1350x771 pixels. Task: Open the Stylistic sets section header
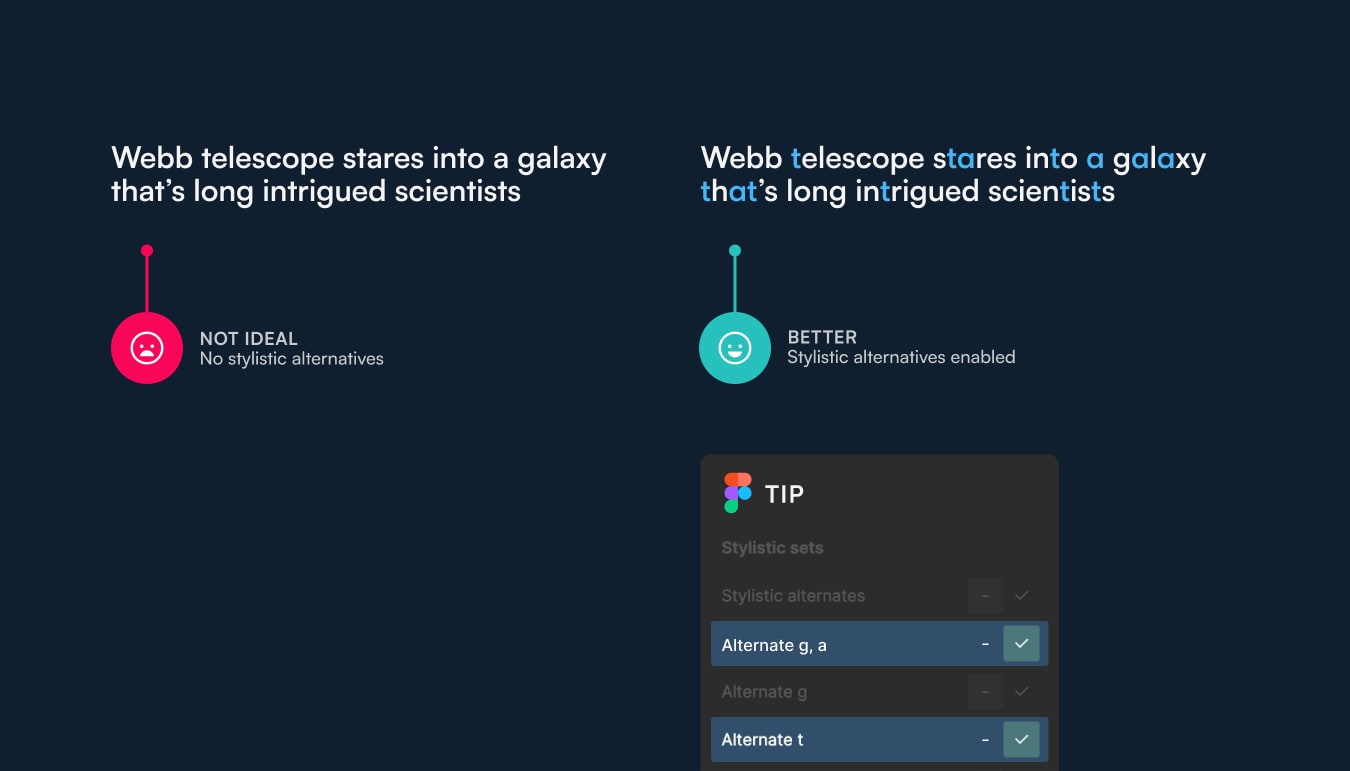772,547
